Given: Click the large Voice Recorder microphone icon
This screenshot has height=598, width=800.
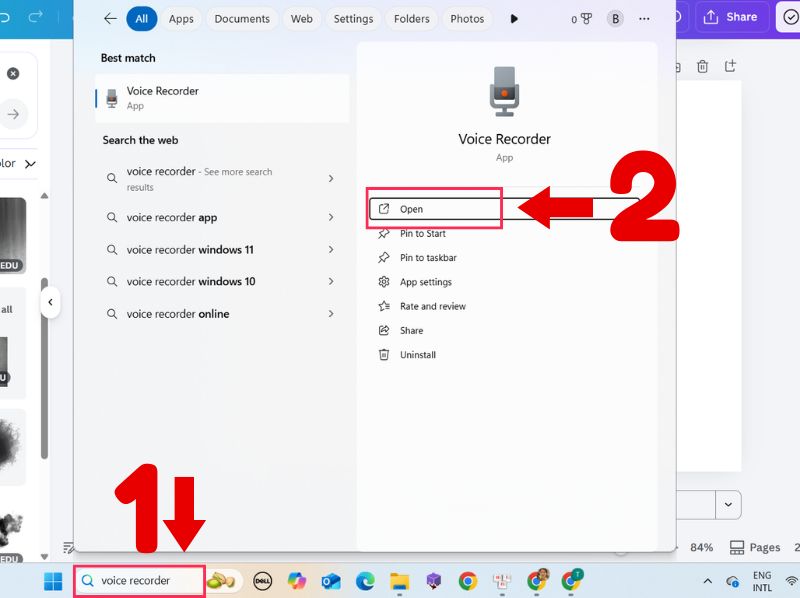Looking at the screenshot, I should pyautogui.click(x=504, y=92).
